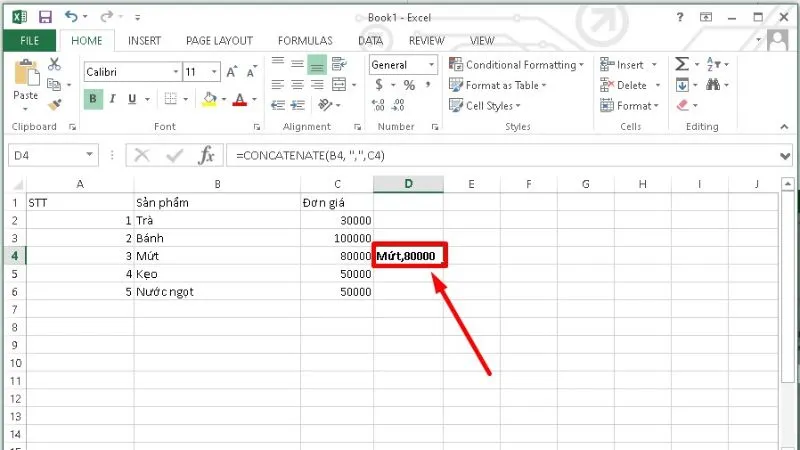800x450 pixels.
Task: Open Conditional Formatting menu
Action: point(516,65)
